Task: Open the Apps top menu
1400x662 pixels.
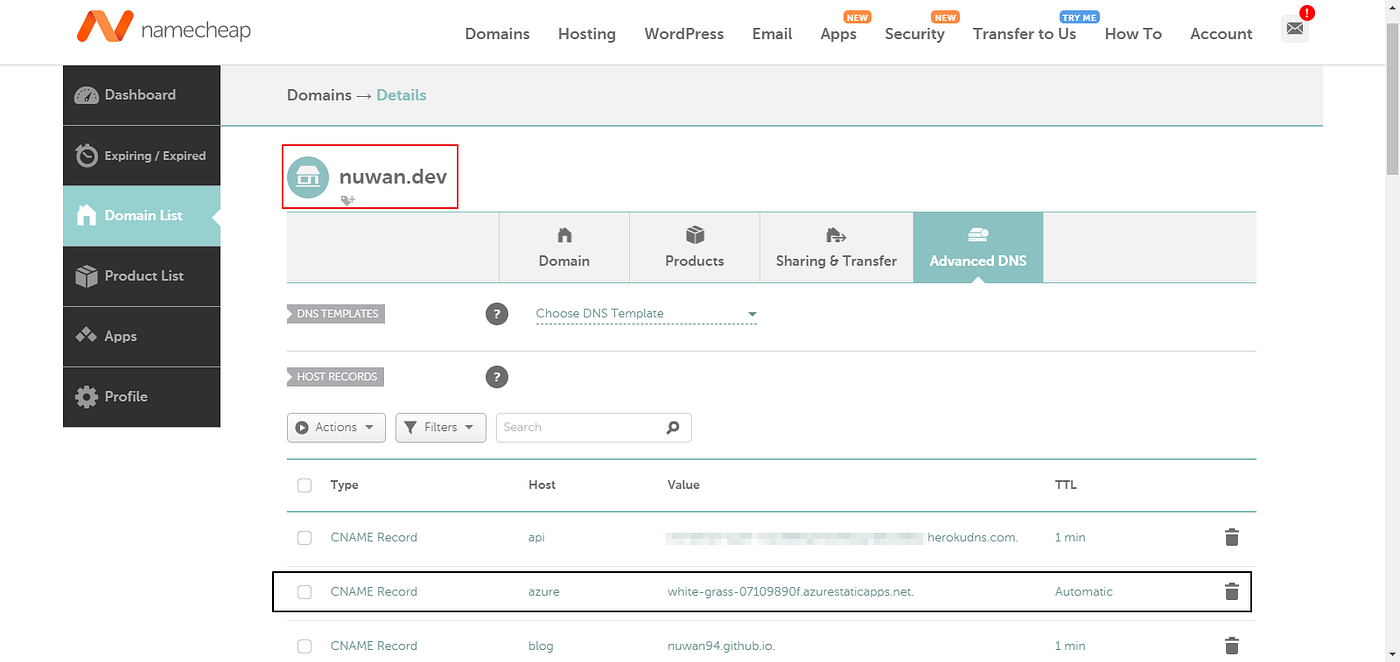Action: (x=838, y=33)
